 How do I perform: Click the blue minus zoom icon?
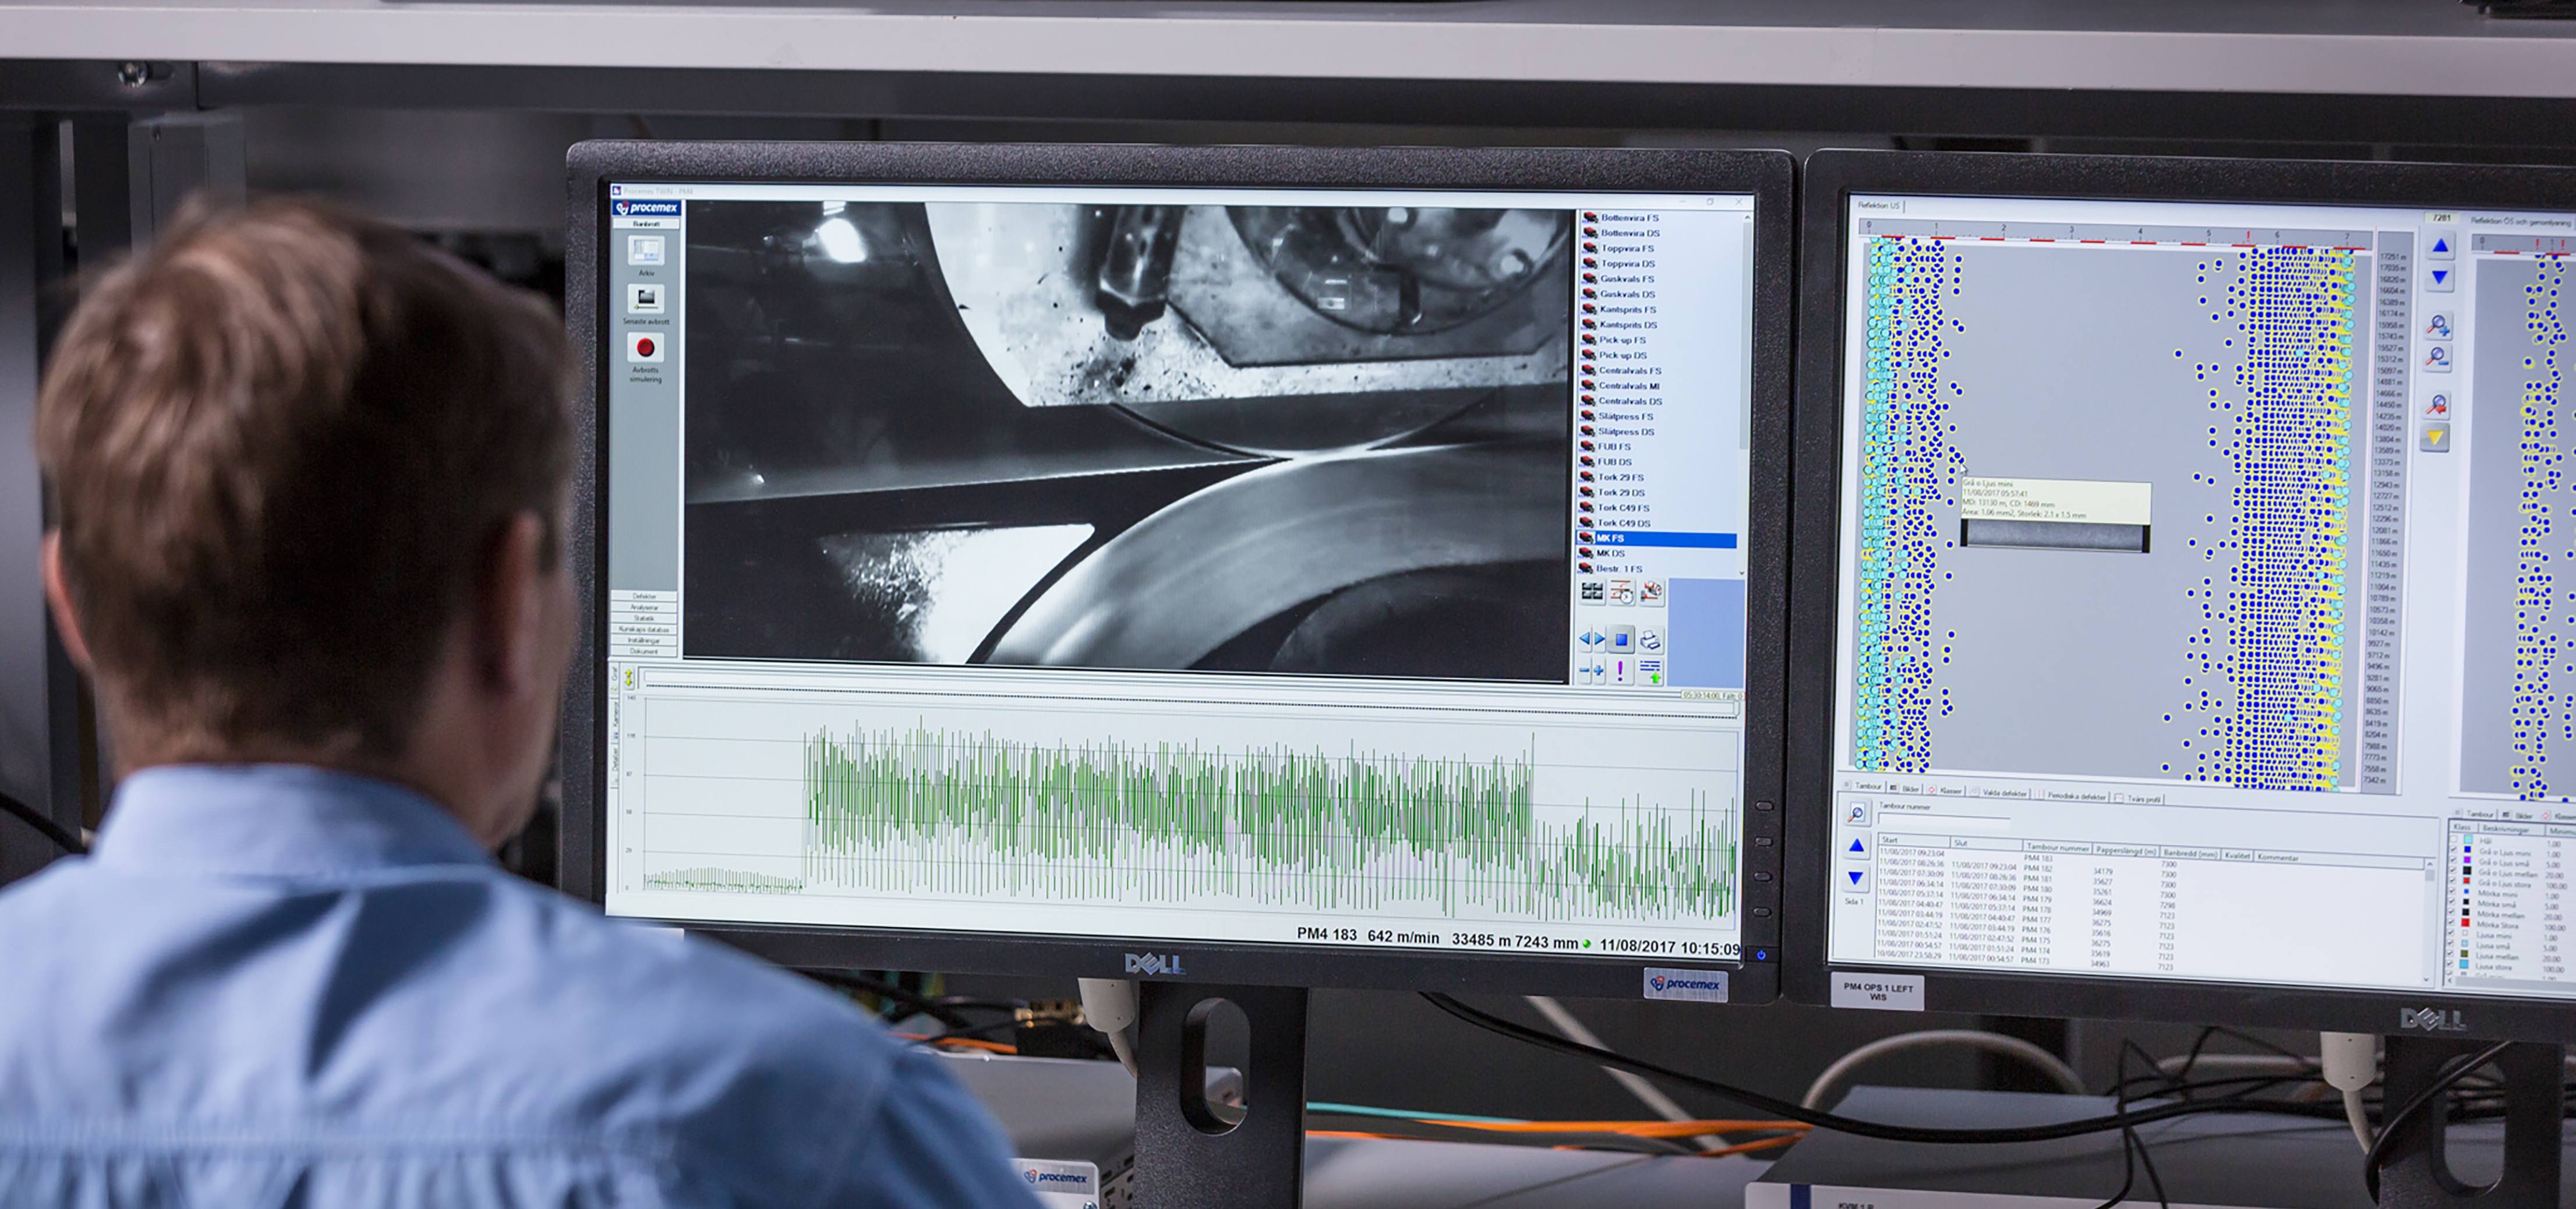(x=1585, y=671)
